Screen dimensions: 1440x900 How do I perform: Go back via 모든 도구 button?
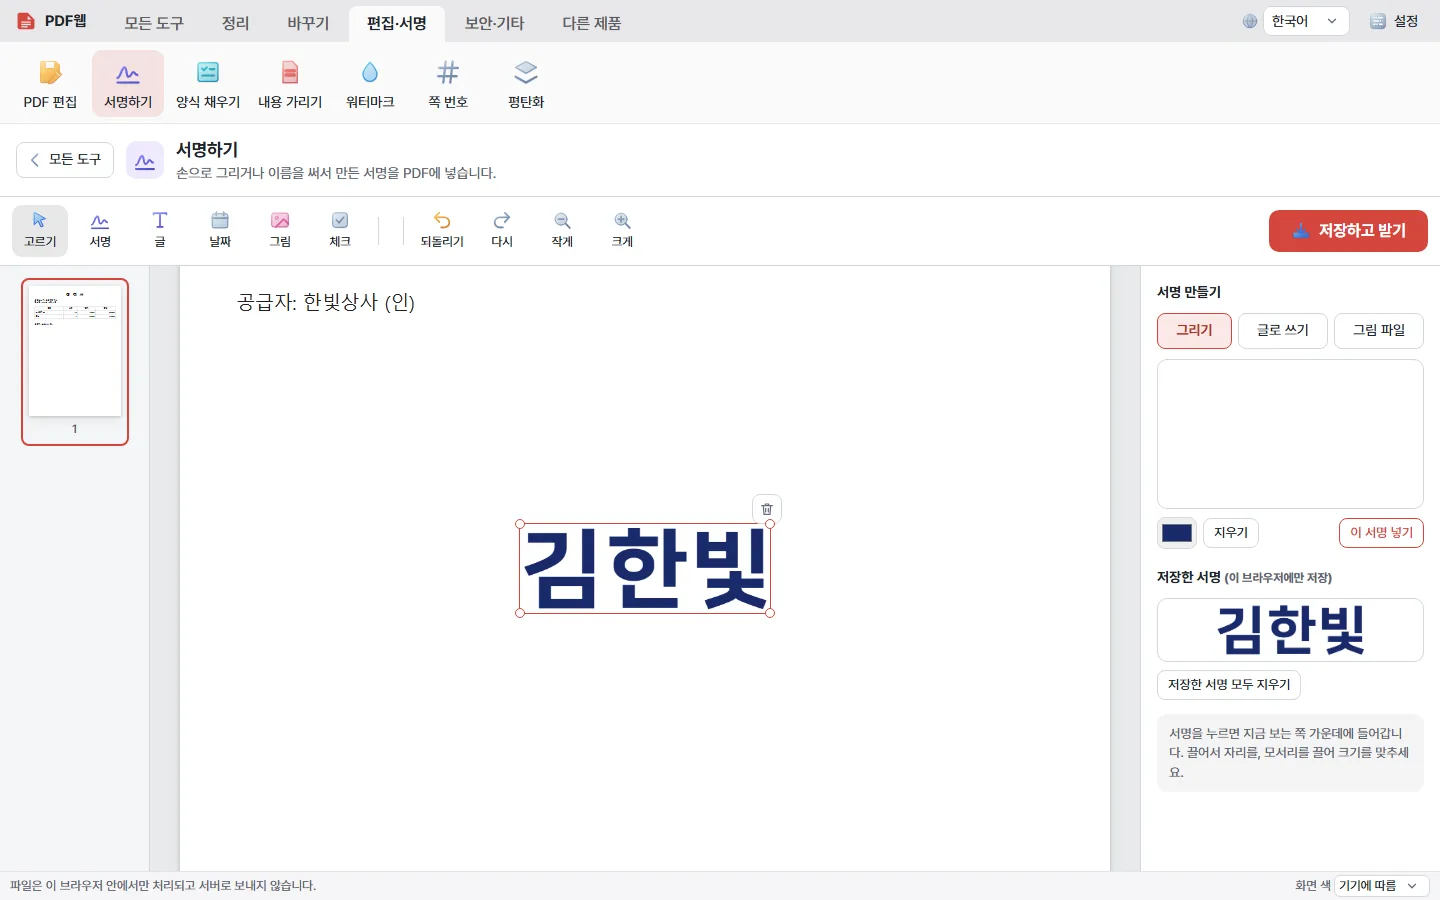65,160
